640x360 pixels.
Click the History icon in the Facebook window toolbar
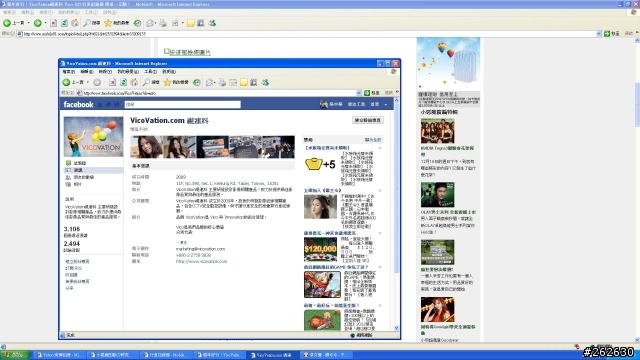[197, 82]
